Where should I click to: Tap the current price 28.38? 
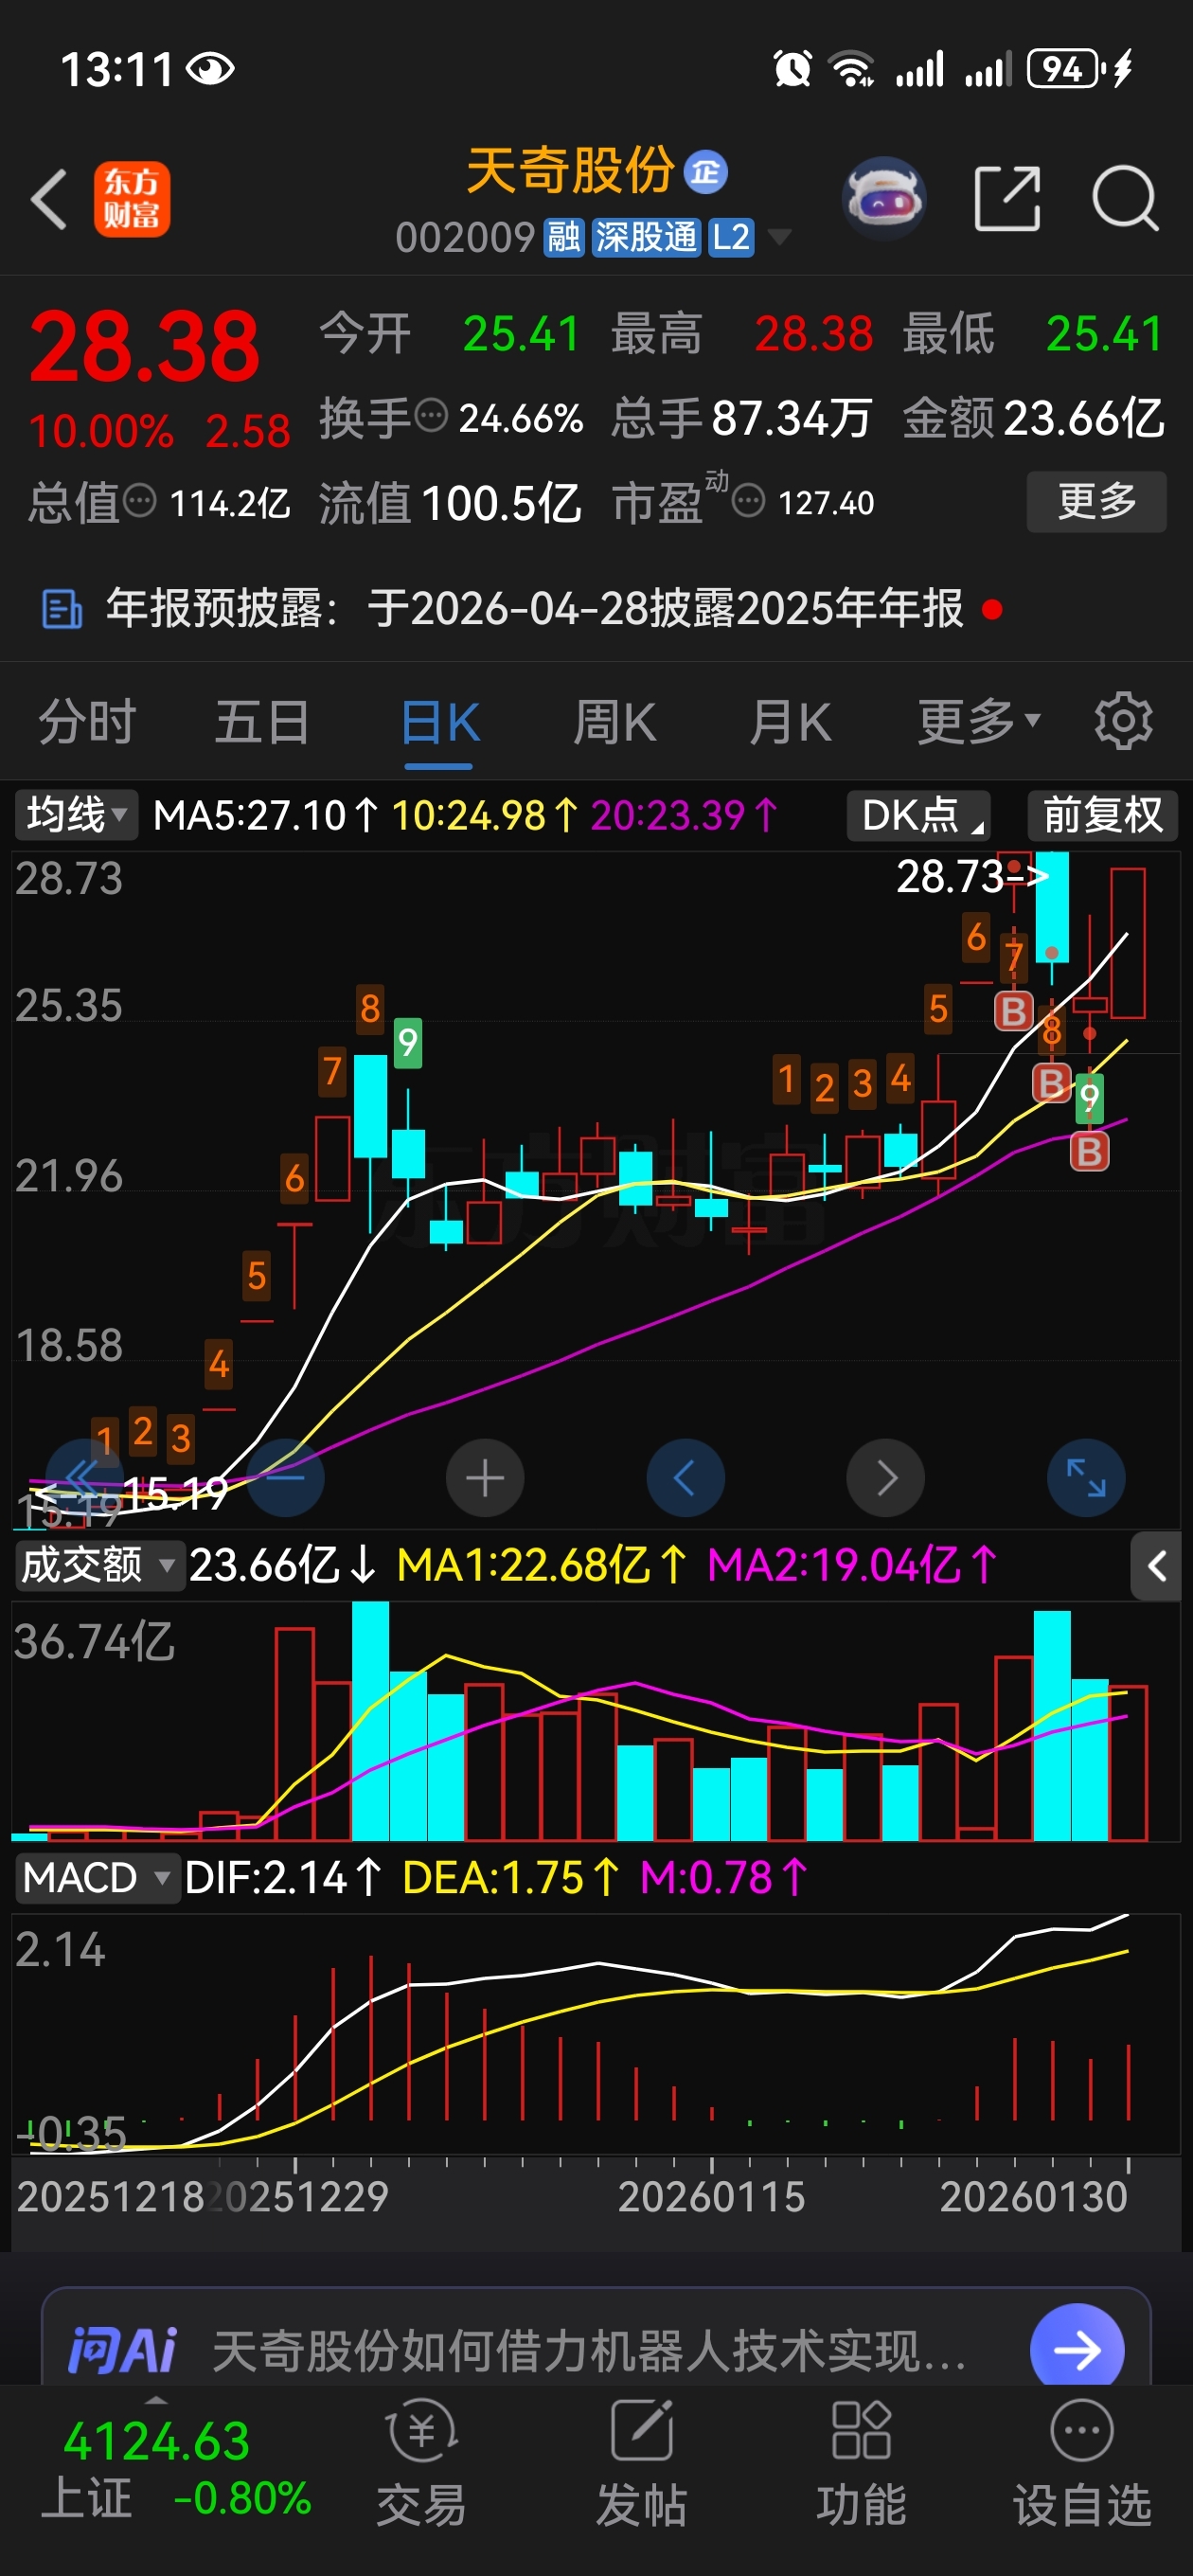coord(145,347)
